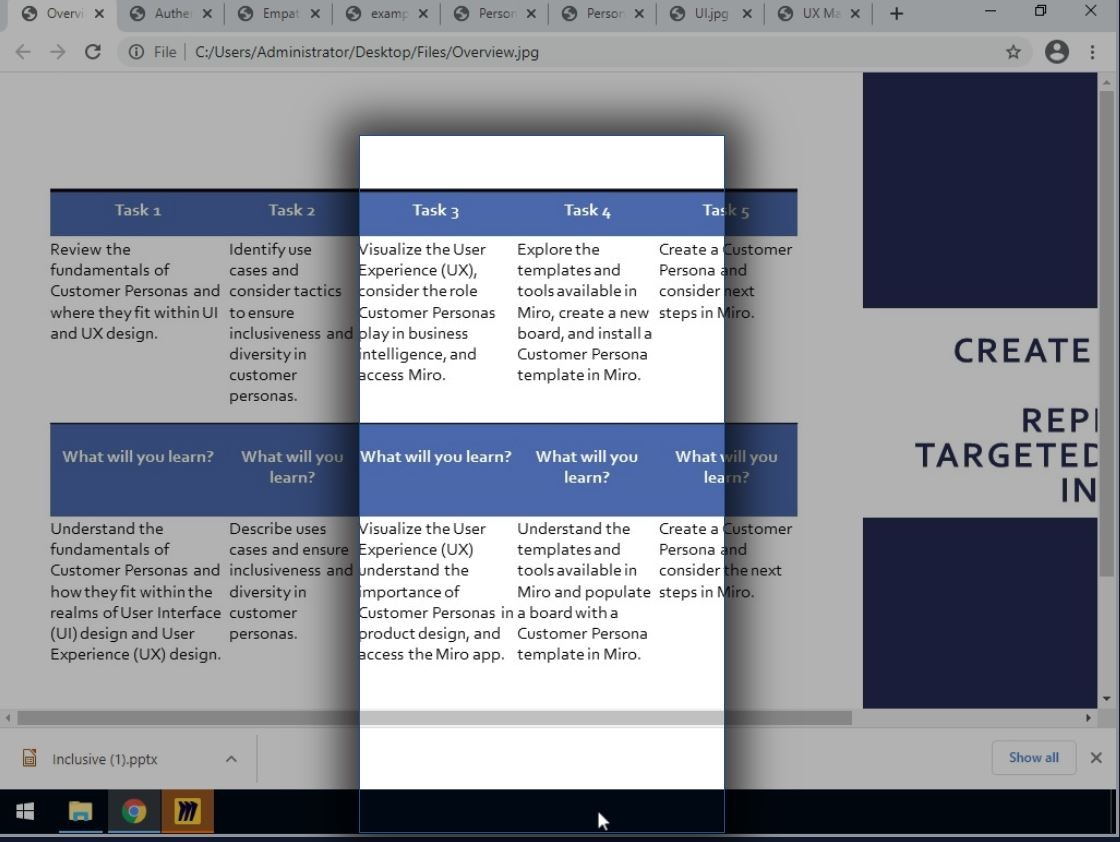The width and height of the screenshot is (1120, 842).
Task: Close the UI.jpg tab
Action: point(746,14)
